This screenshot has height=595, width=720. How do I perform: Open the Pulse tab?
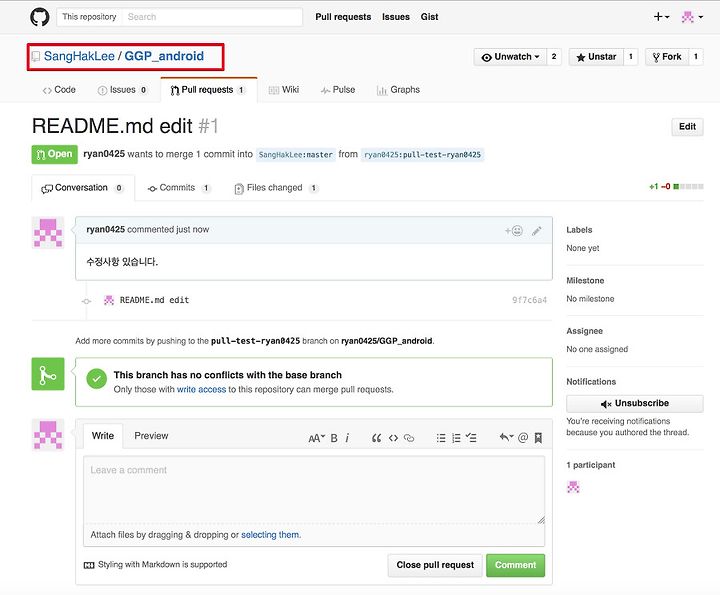pyautogui.click(x=338, y=90)
